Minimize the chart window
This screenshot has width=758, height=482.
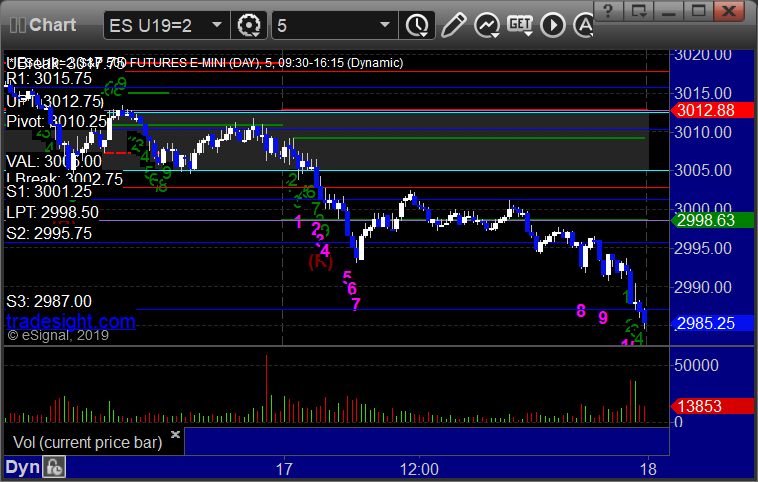669,11
